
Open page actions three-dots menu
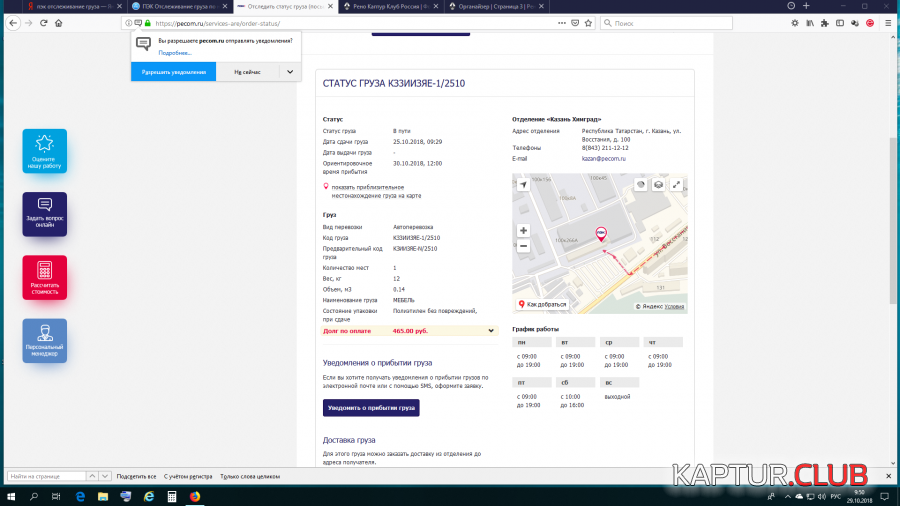pyautogui.click(x=562, y=23)
